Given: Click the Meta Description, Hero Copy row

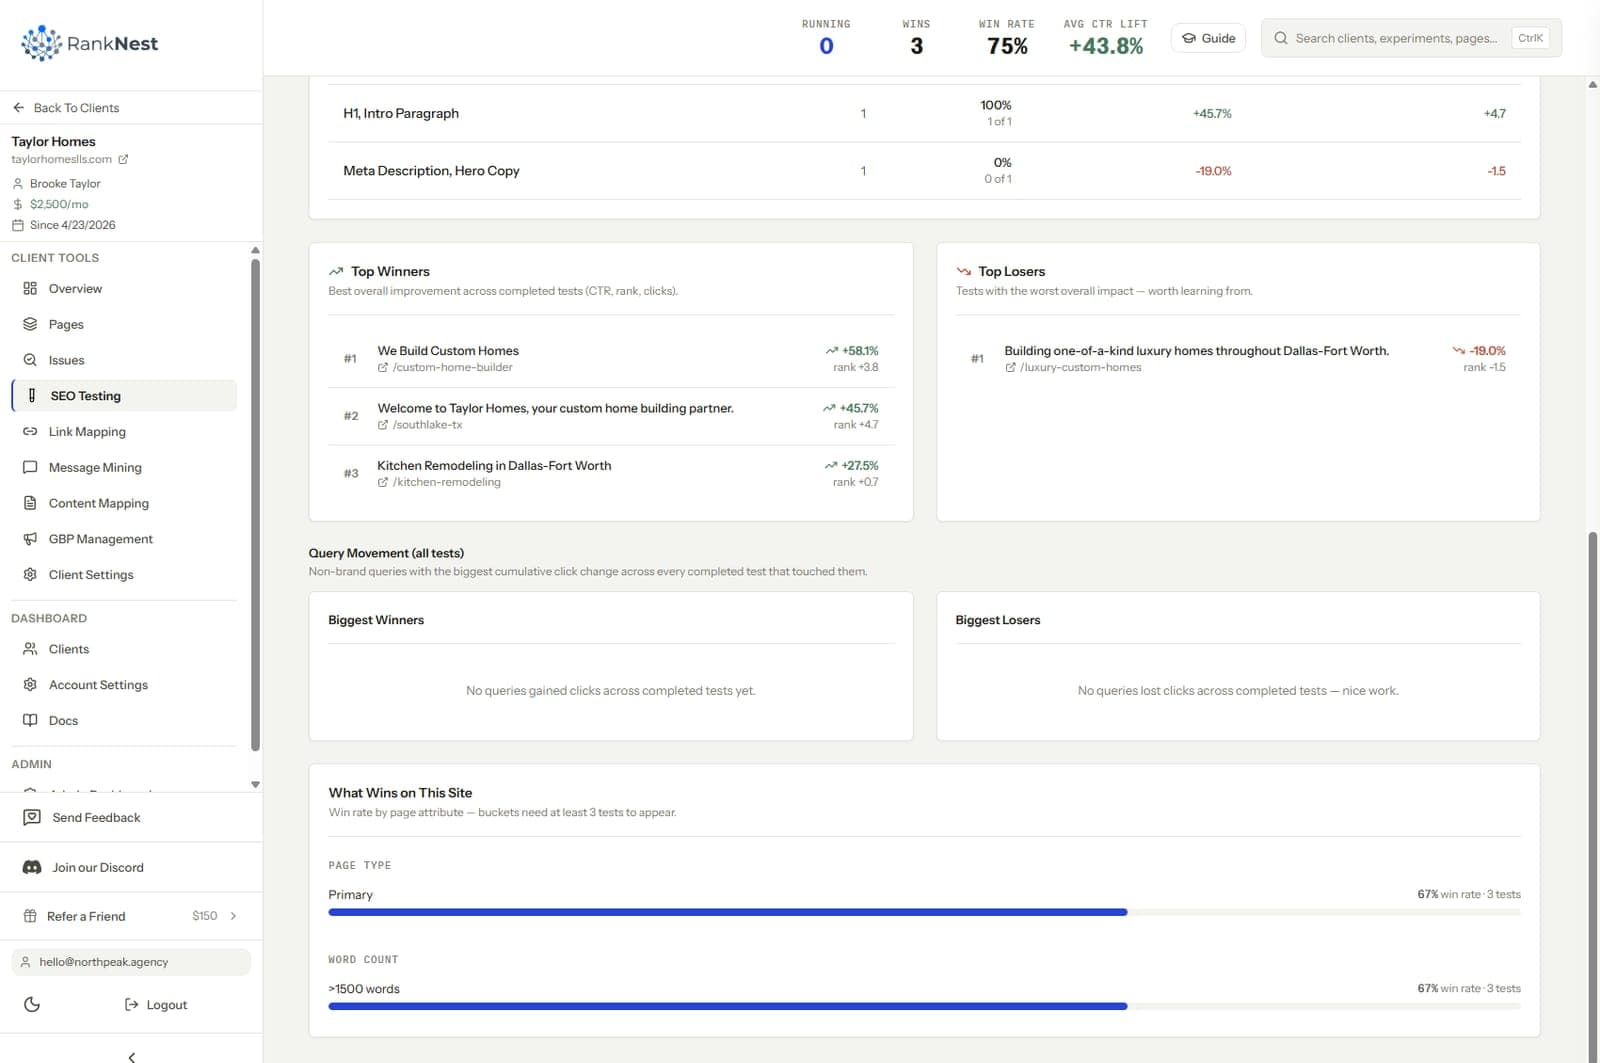Looking at the screenshot, I should click(x=924, y=171).
